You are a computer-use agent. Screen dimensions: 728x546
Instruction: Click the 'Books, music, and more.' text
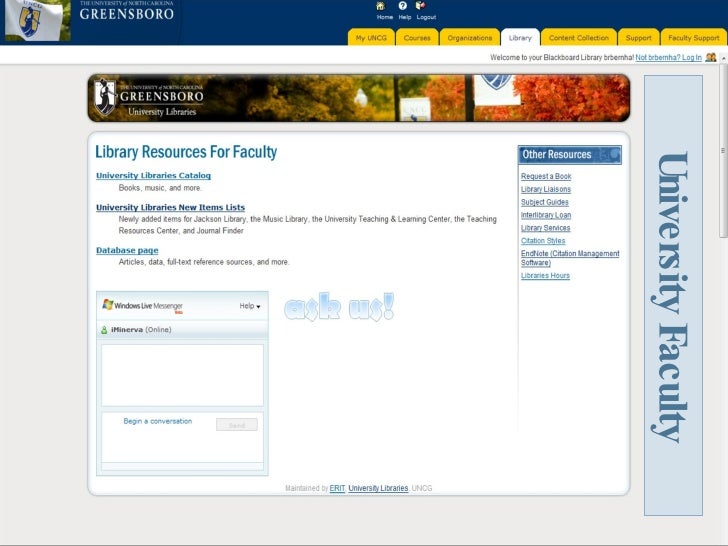160,188
